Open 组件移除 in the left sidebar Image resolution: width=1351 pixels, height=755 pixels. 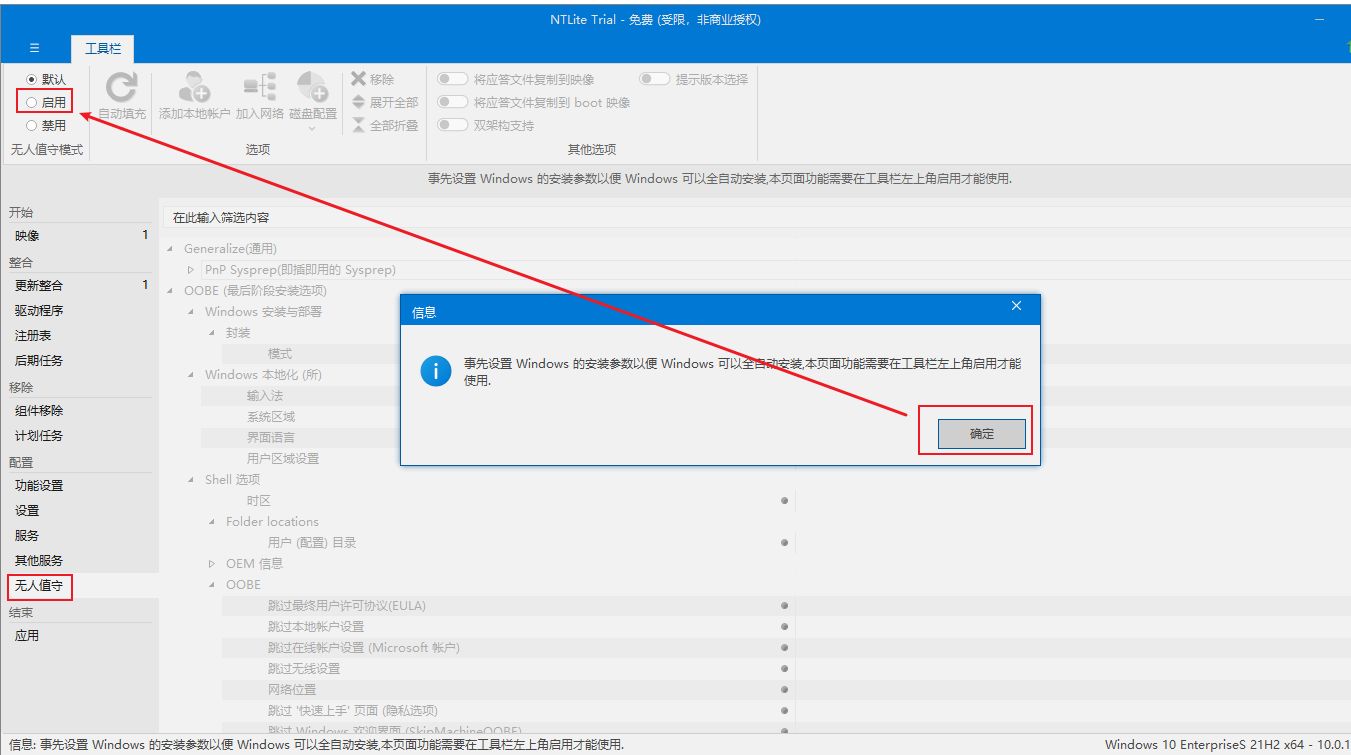click(x=39, y=411)
